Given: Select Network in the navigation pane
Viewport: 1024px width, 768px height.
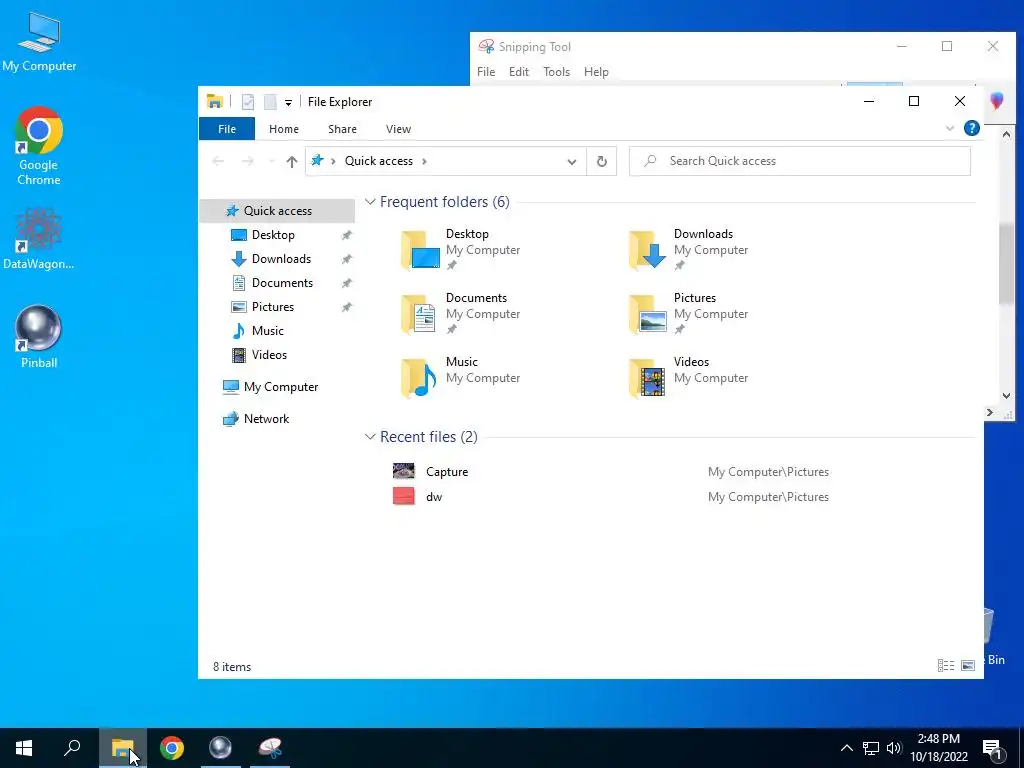Looking at the screenshot, I should [x=266, y=419].
